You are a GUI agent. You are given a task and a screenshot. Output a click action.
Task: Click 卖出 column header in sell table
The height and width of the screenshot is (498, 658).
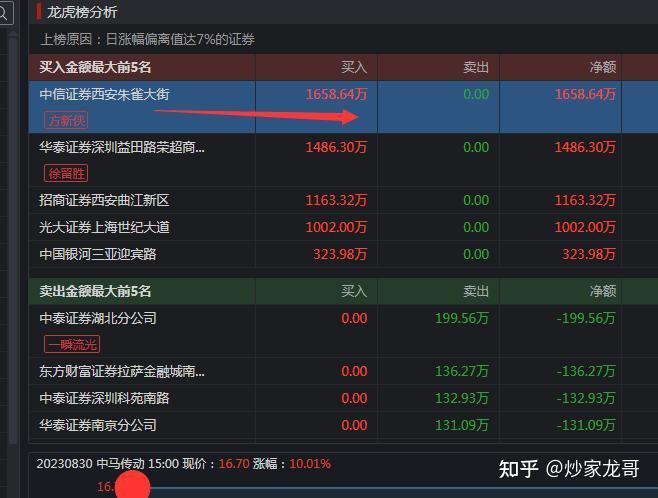476,291
